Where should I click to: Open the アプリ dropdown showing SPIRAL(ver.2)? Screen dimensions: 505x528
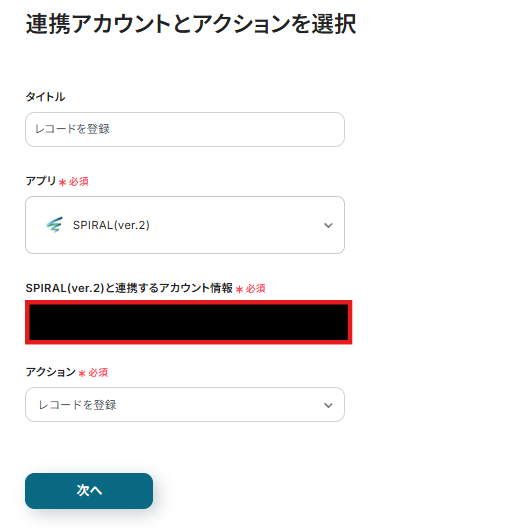pyautogui.click(x=185, y=225)
